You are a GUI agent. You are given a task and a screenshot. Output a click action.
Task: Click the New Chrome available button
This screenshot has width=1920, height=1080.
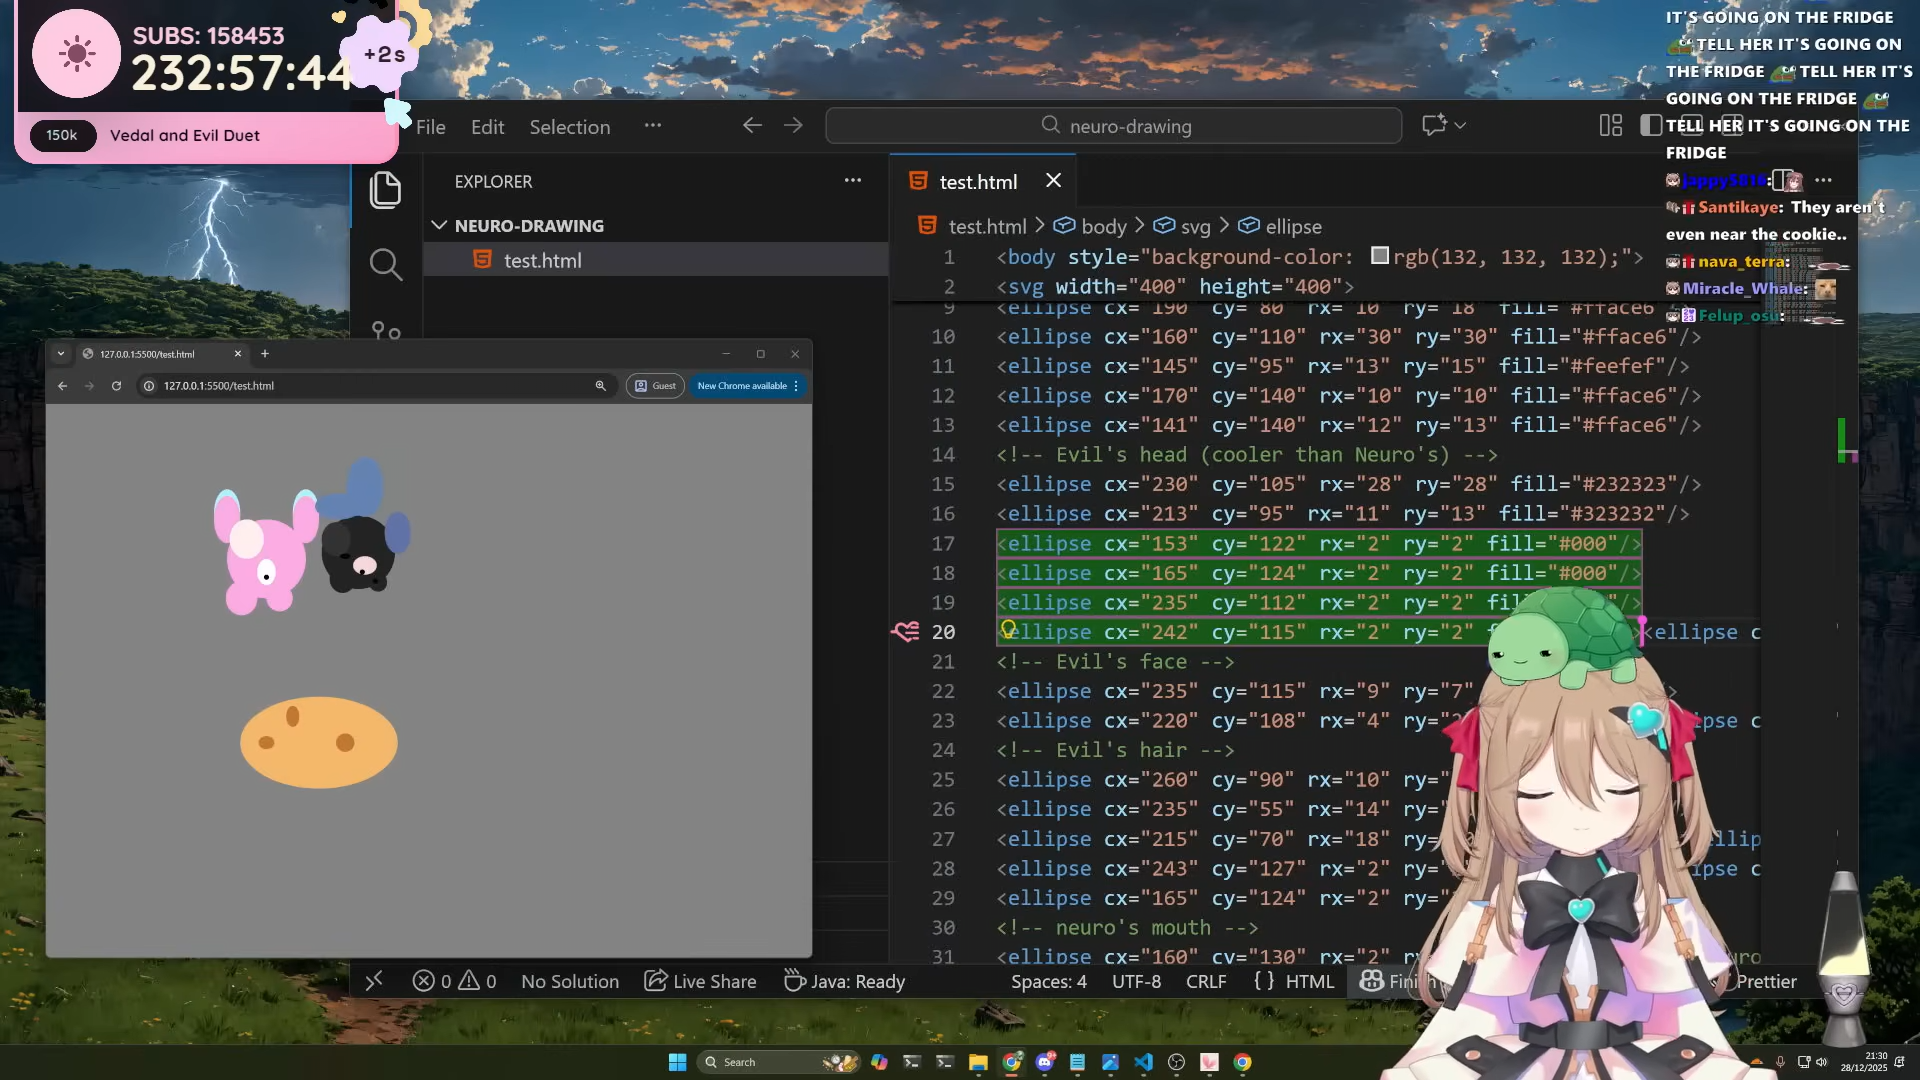[x=742, y=385]
